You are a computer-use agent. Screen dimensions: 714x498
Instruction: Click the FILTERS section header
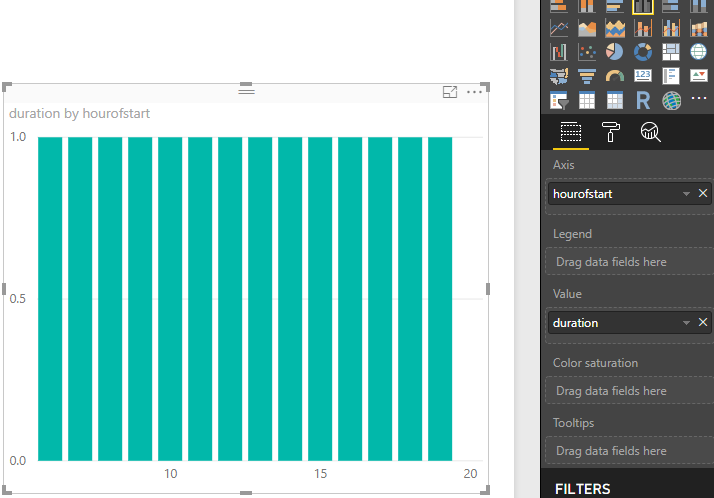pos(582,489)
